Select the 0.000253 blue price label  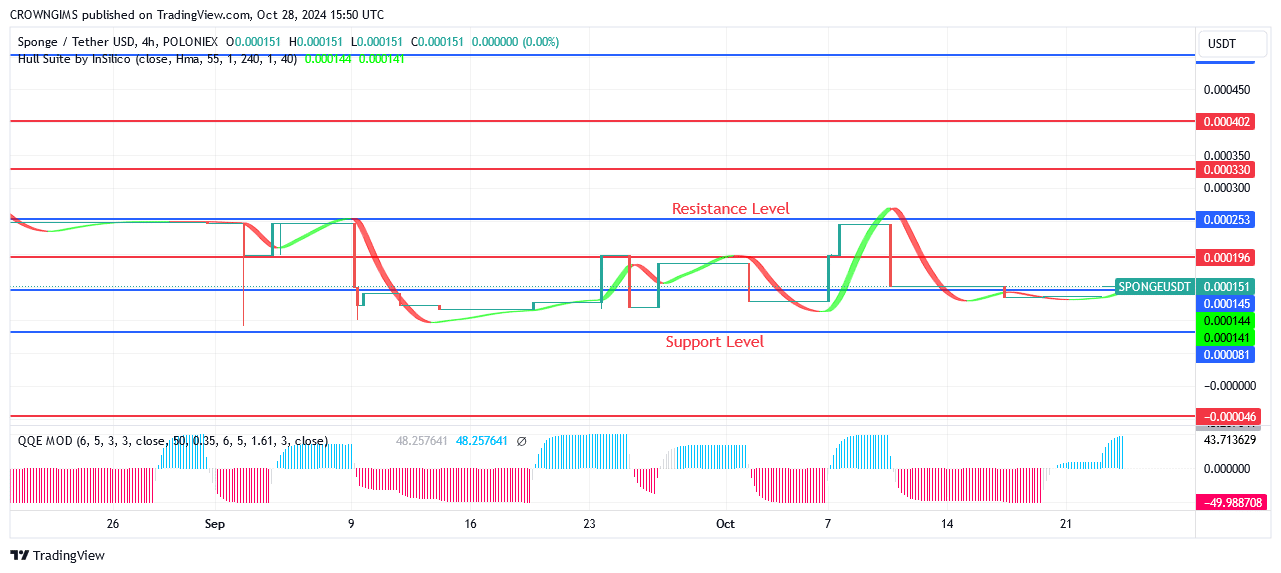coord(1227,220)
